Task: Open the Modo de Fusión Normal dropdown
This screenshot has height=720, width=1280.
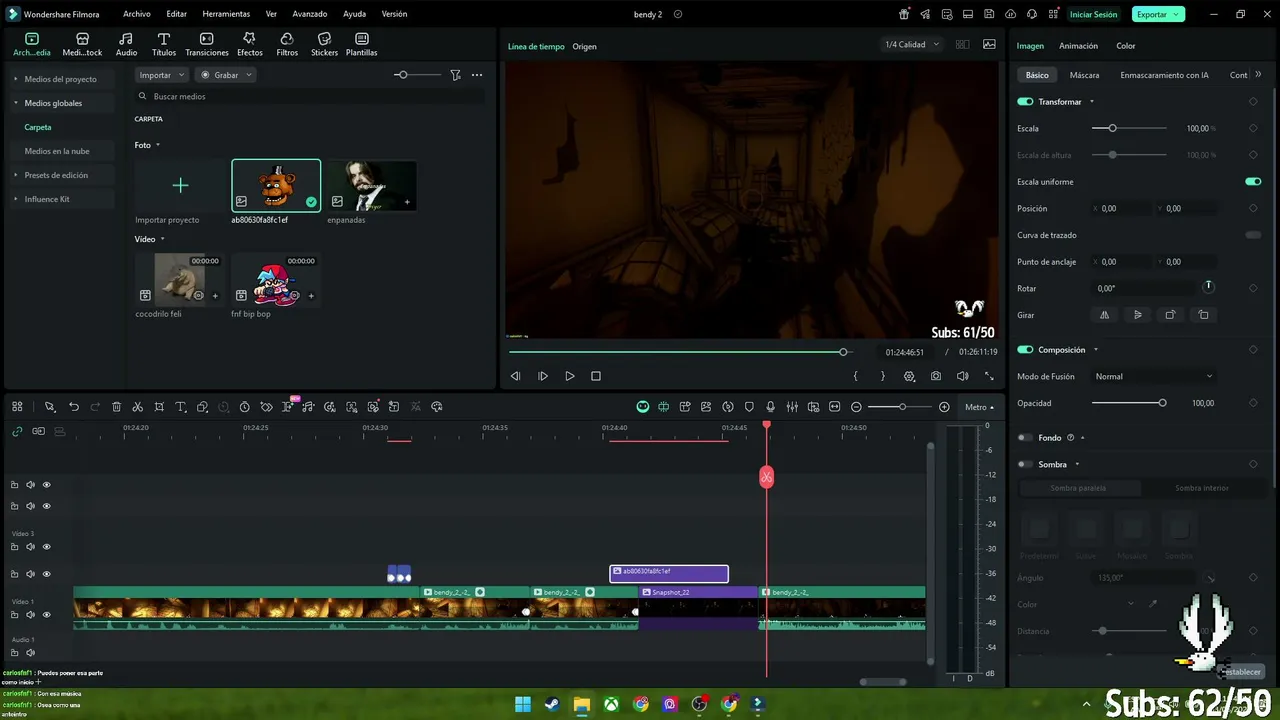Action: click(1154, 377)
